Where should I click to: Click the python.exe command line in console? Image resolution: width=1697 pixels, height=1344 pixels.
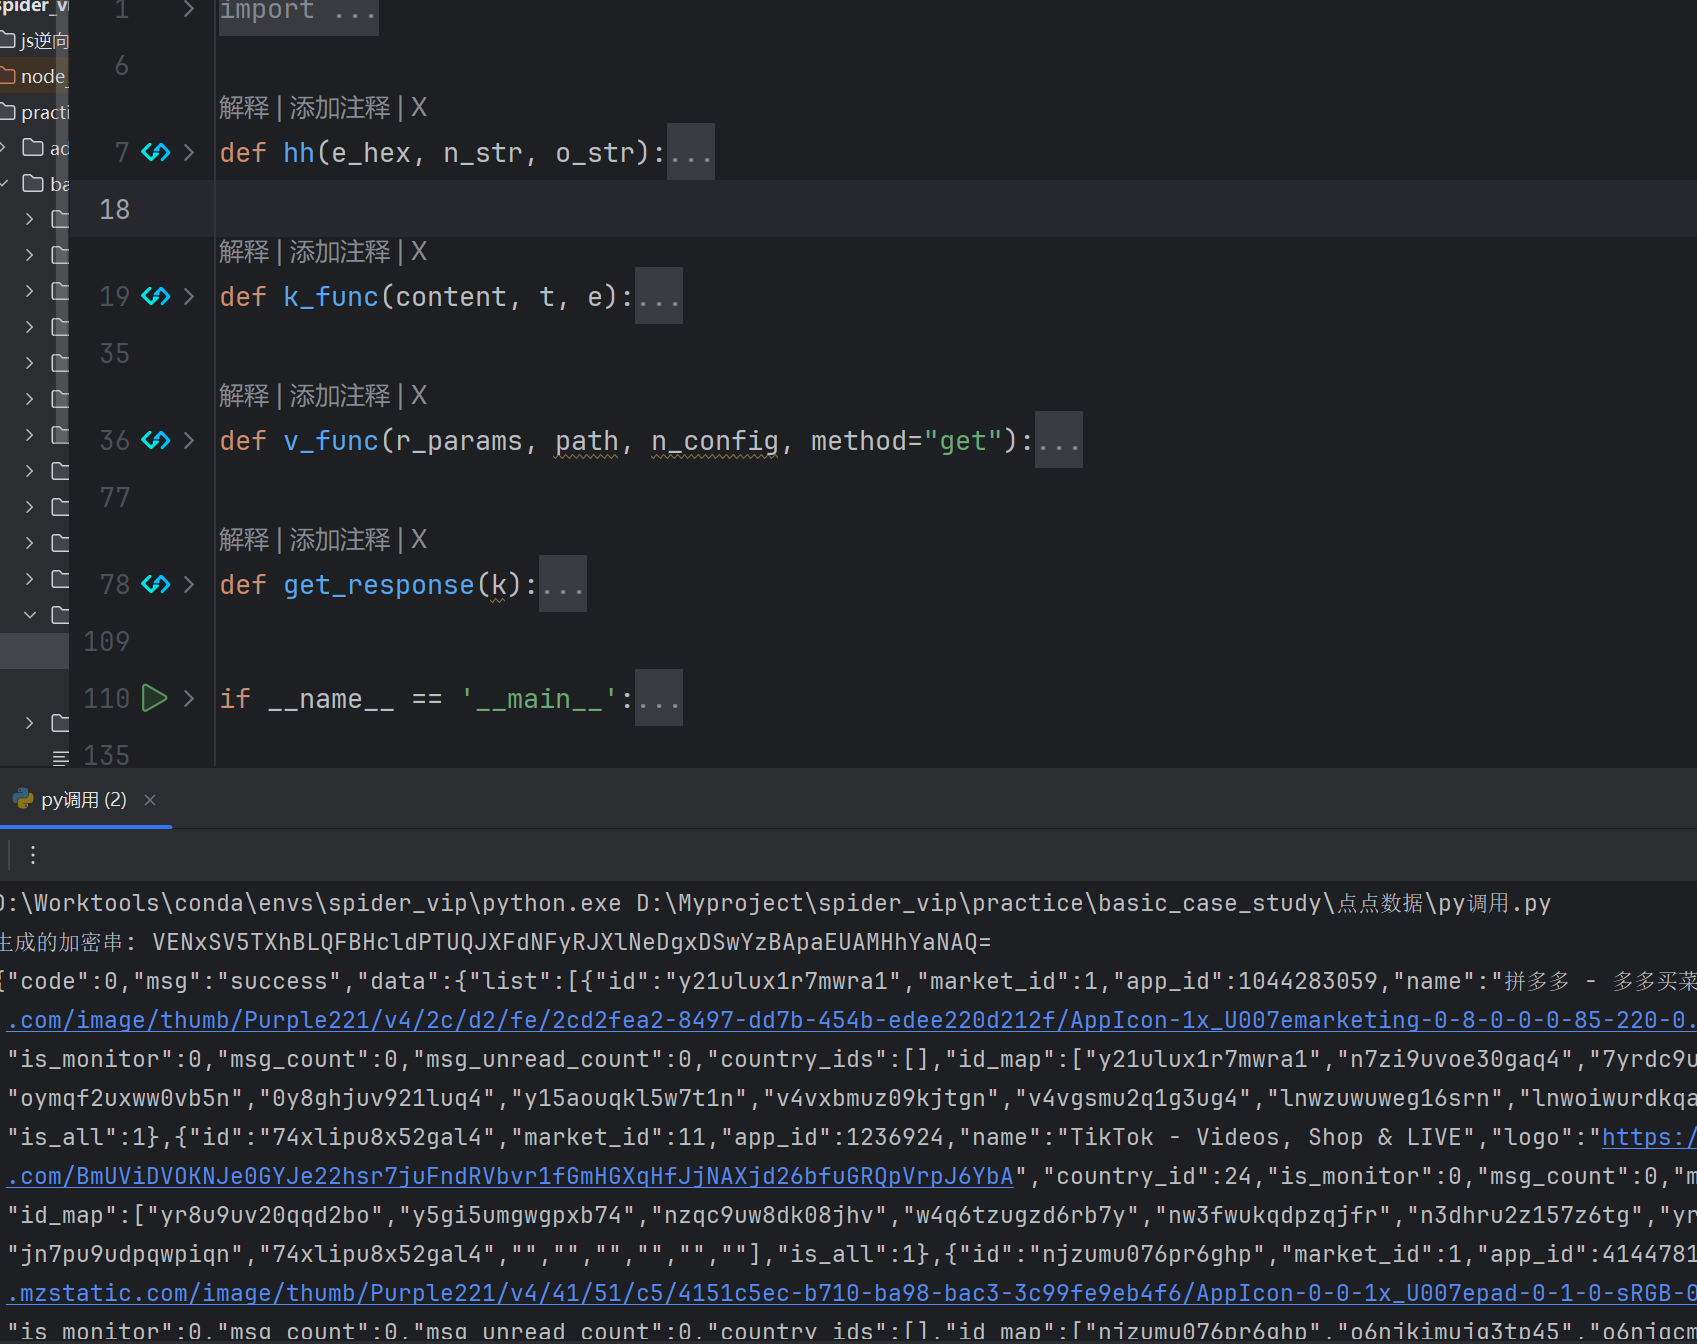(775, 903)
